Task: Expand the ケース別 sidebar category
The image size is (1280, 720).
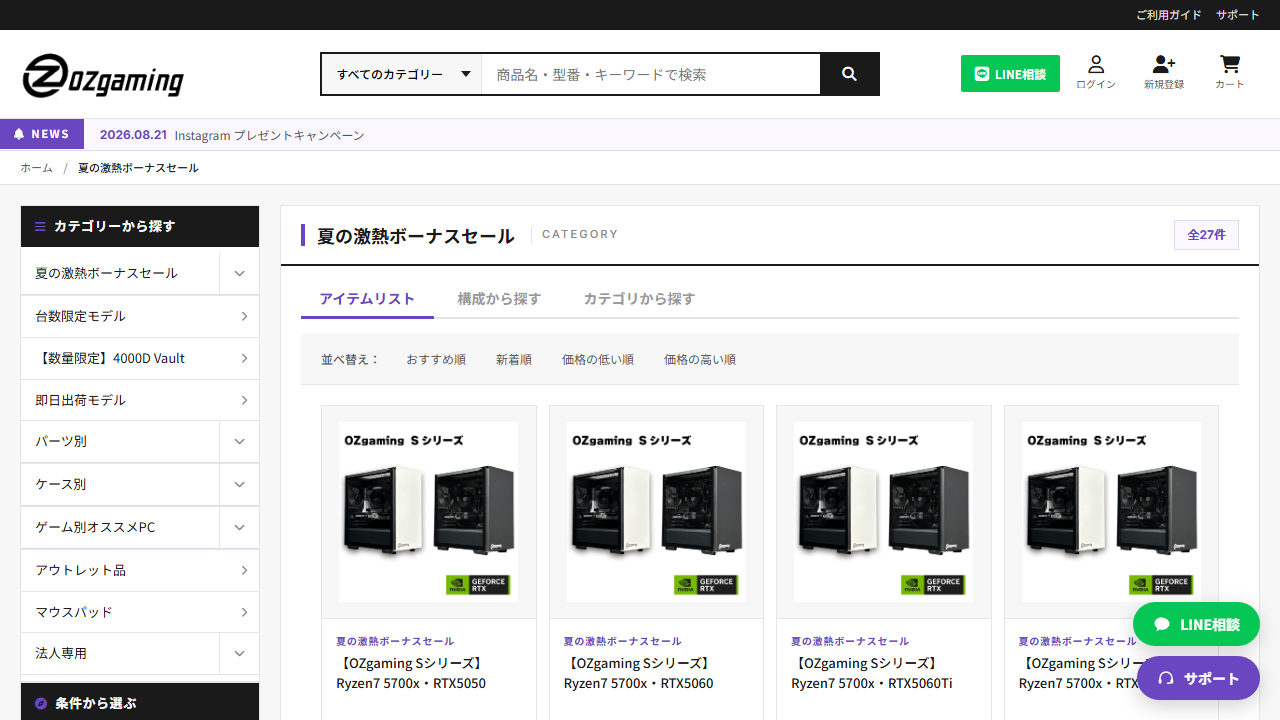Action: click(x=239, y=484)
